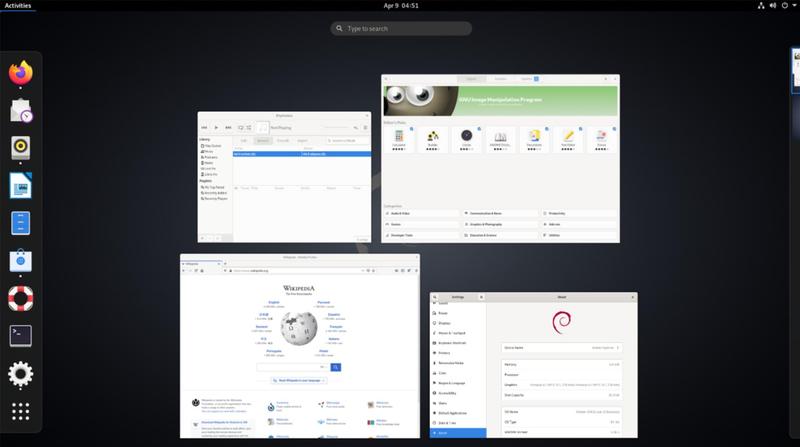Select Podcasts in Rhythmbox sidebar

(x=211, y=157)
